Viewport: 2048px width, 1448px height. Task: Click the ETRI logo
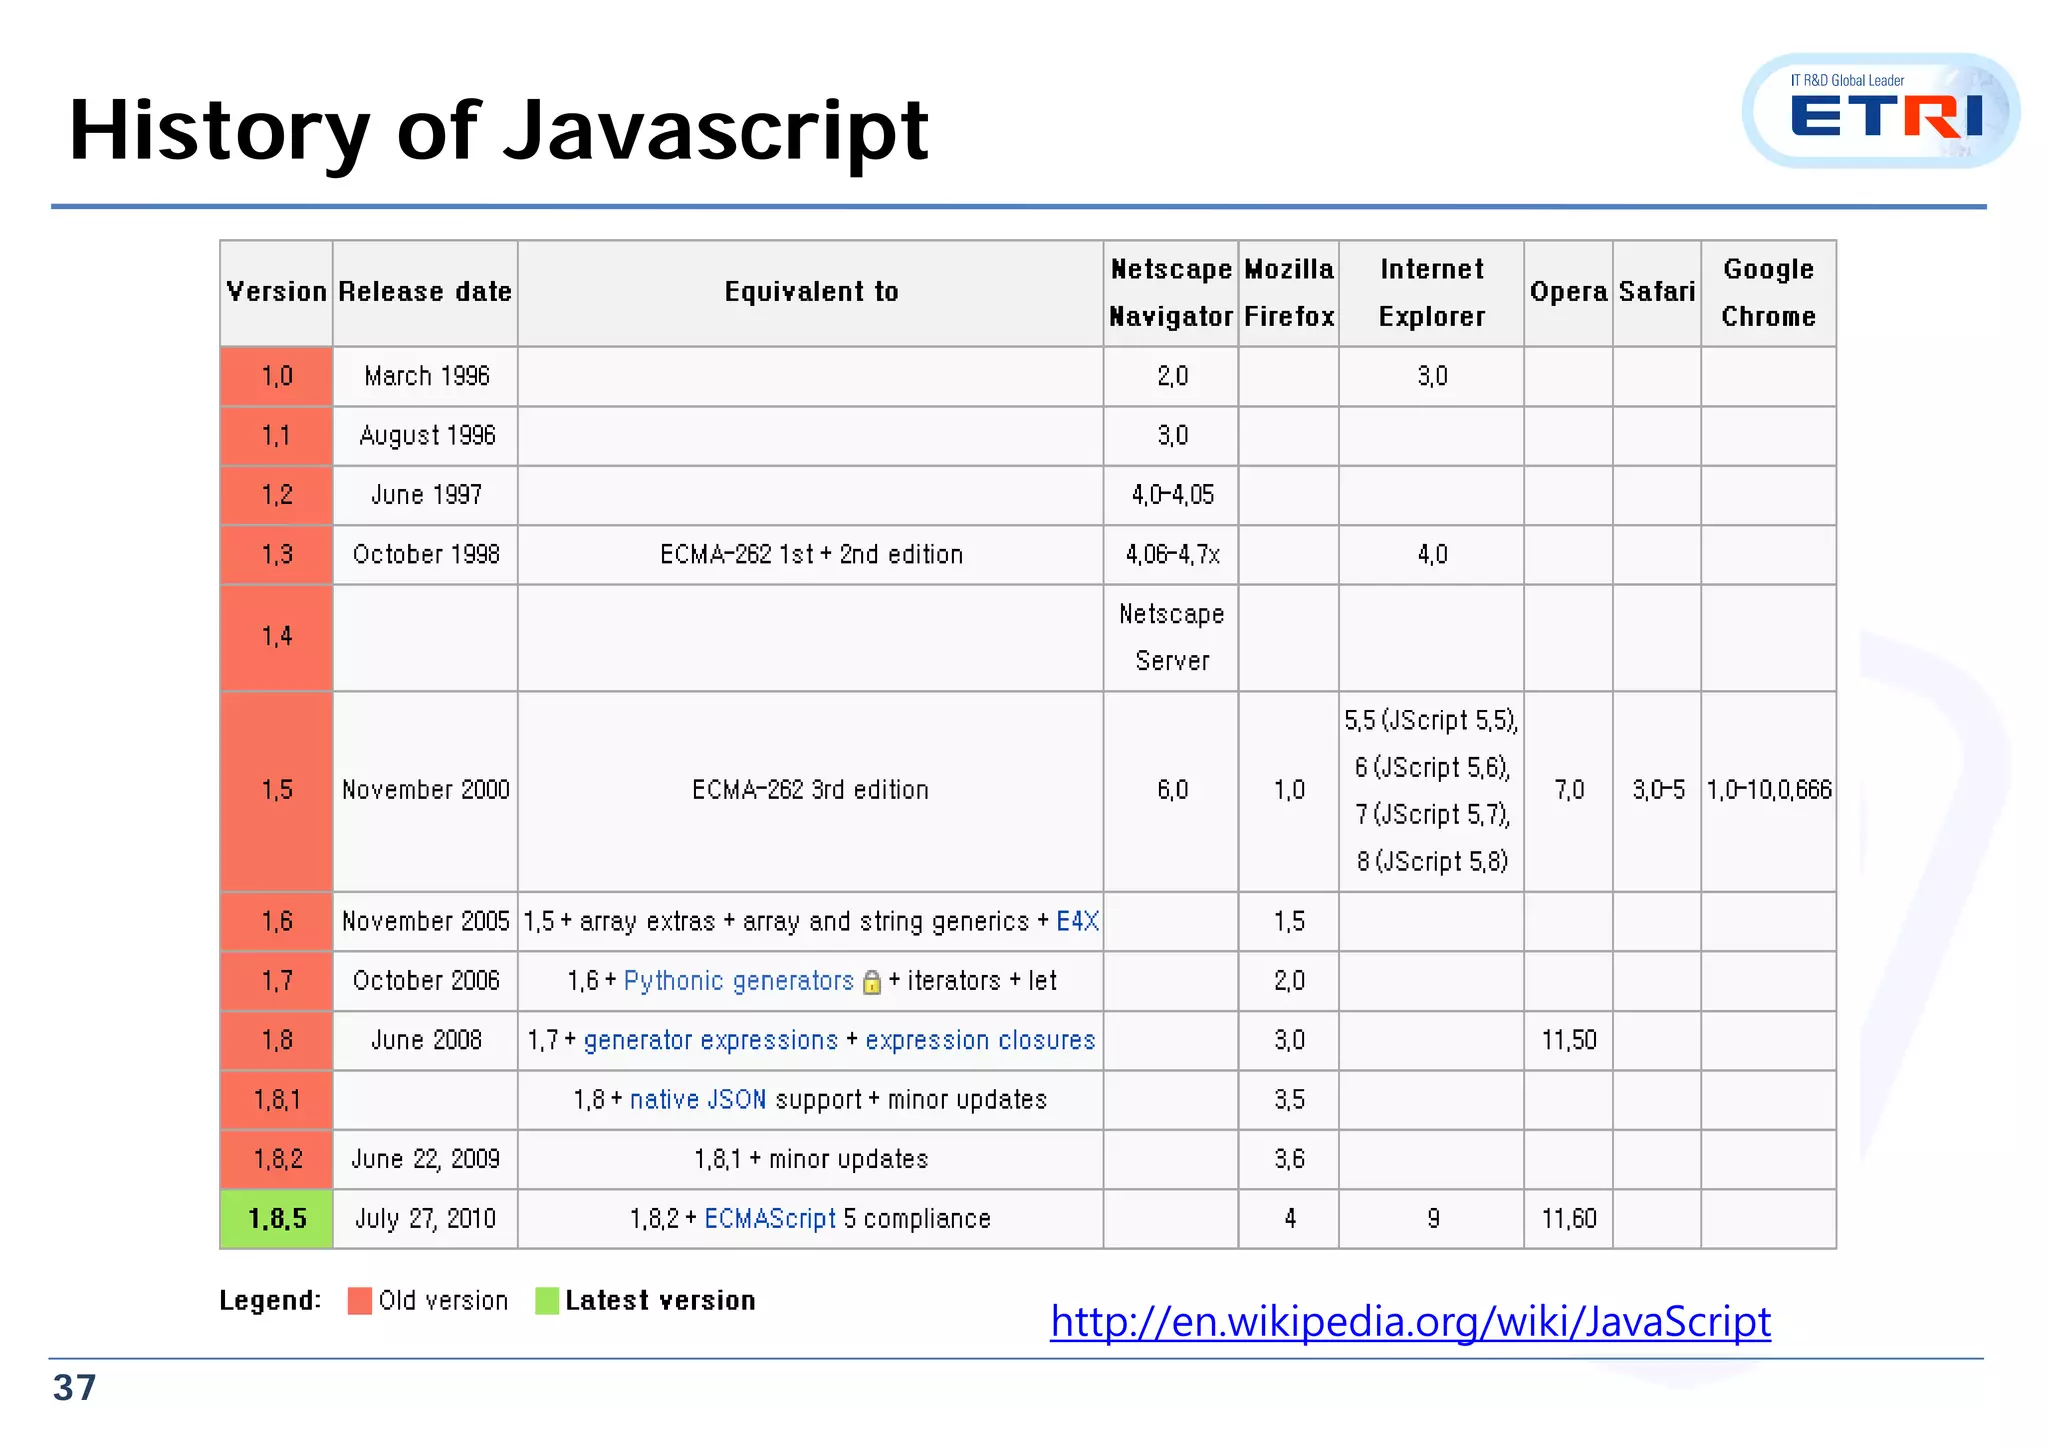point(1880,111)
